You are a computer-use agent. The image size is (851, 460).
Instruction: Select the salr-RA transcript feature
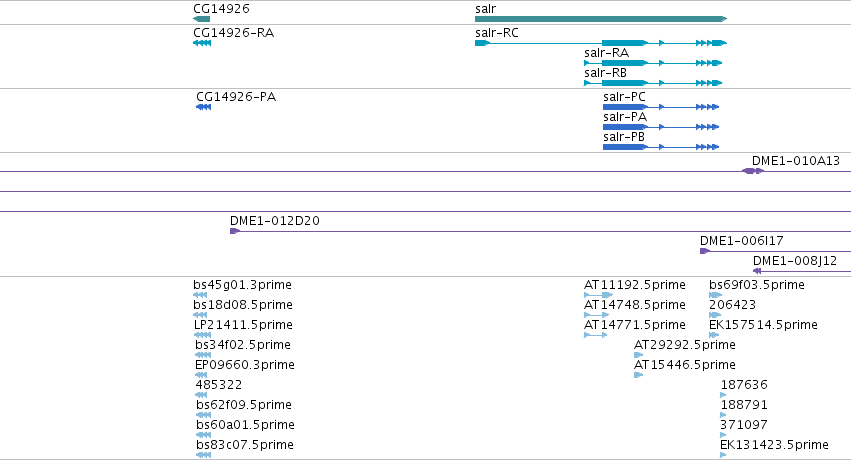click(x=653, y=63)
